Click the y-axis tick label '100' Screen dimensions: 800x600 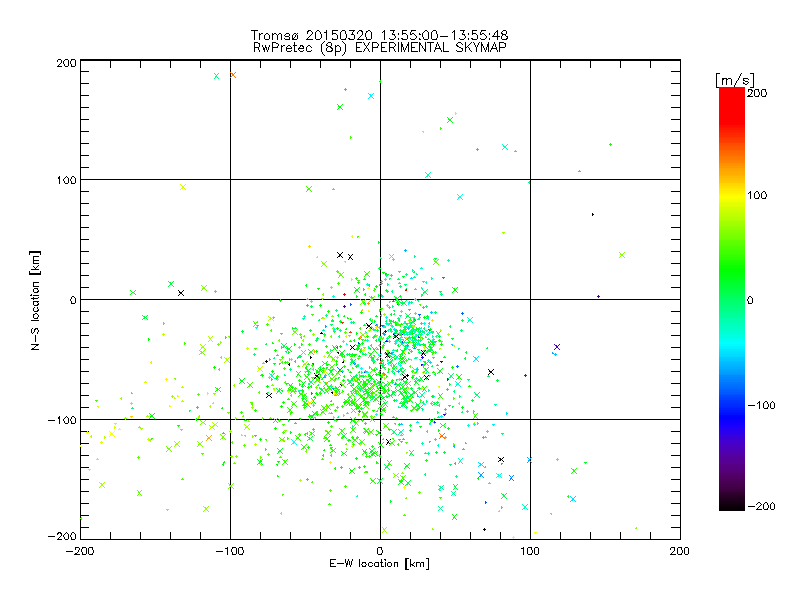(x=66, y=181)
